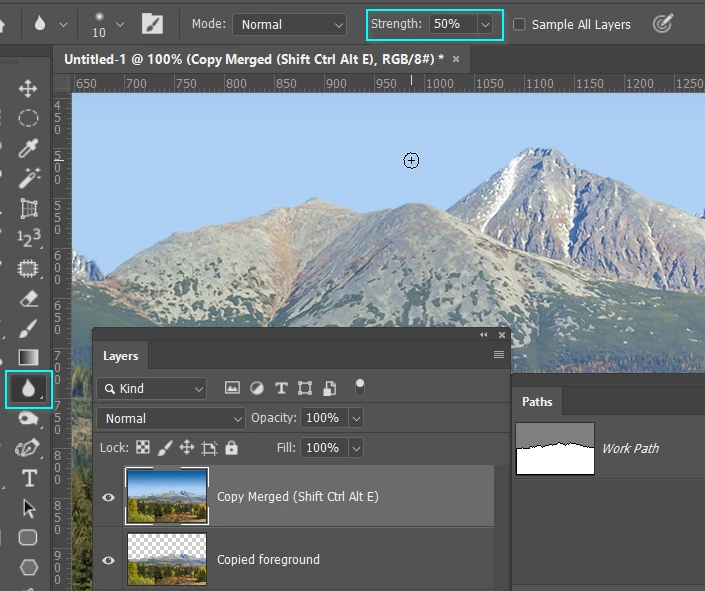Open the brush settings panel icon

pyautogui.click(x=152, y=23)
